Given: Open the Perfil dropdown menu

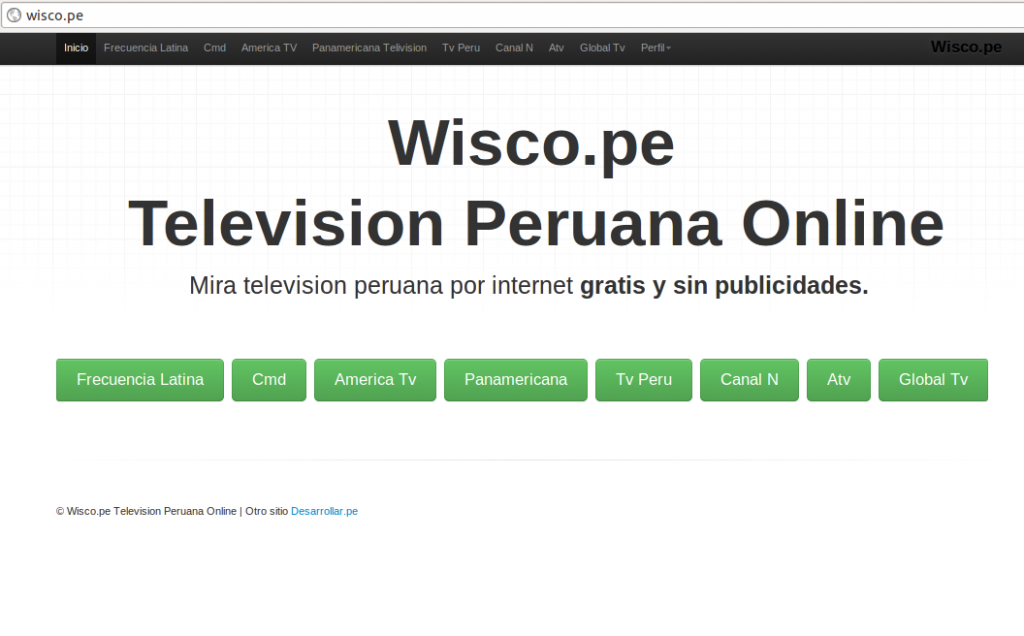Looking at the screenshot, I should 655,48.
